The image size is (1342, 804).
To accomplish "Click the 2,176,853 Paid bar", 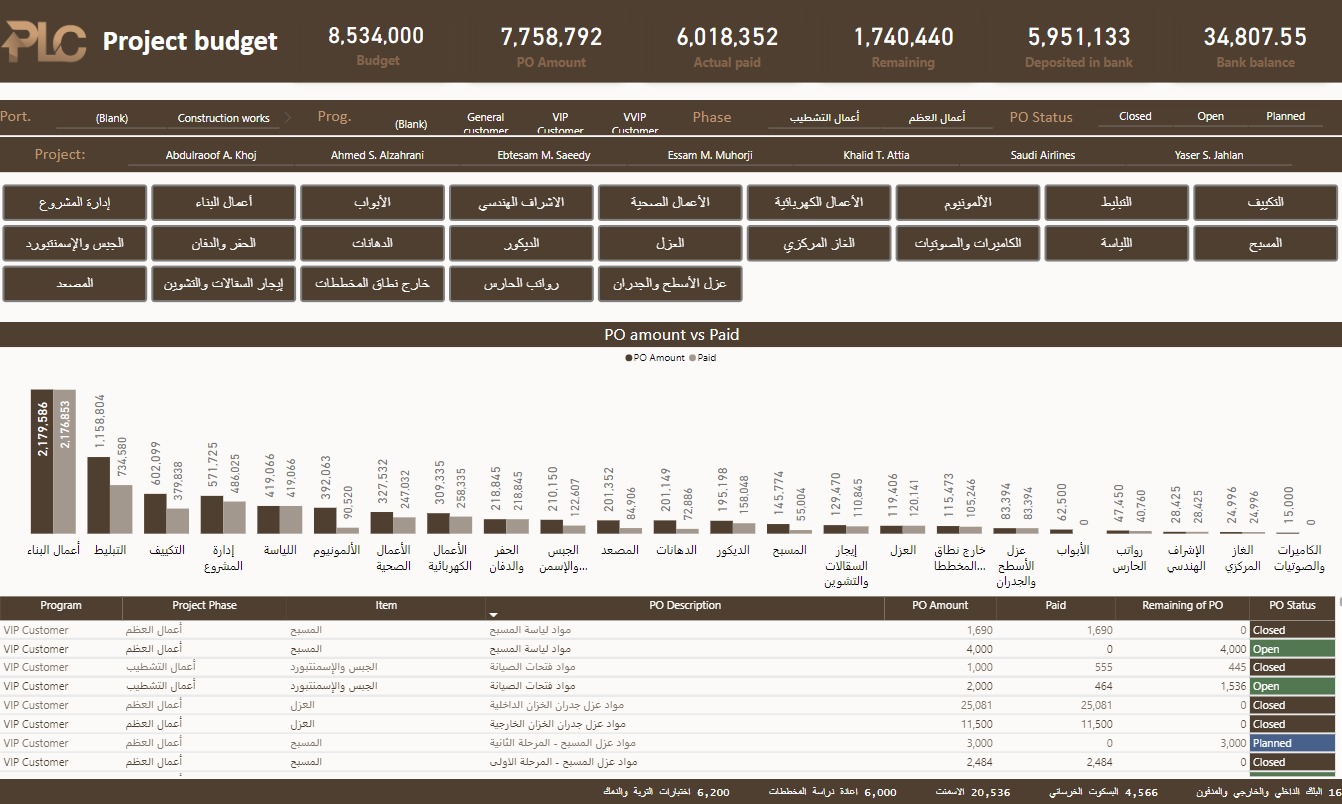I will coord(65,461).
